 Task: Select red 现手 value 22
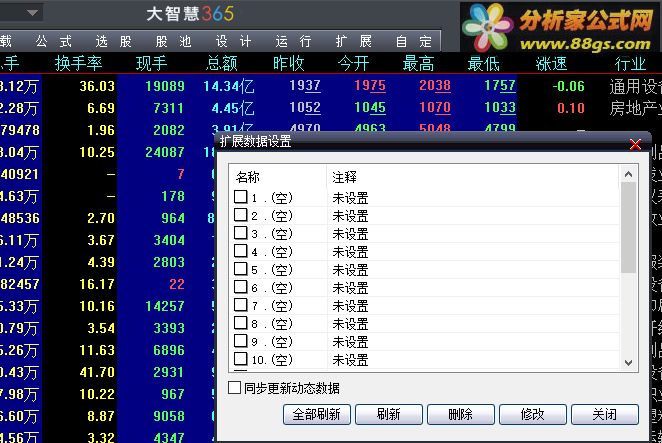[177, 284]
